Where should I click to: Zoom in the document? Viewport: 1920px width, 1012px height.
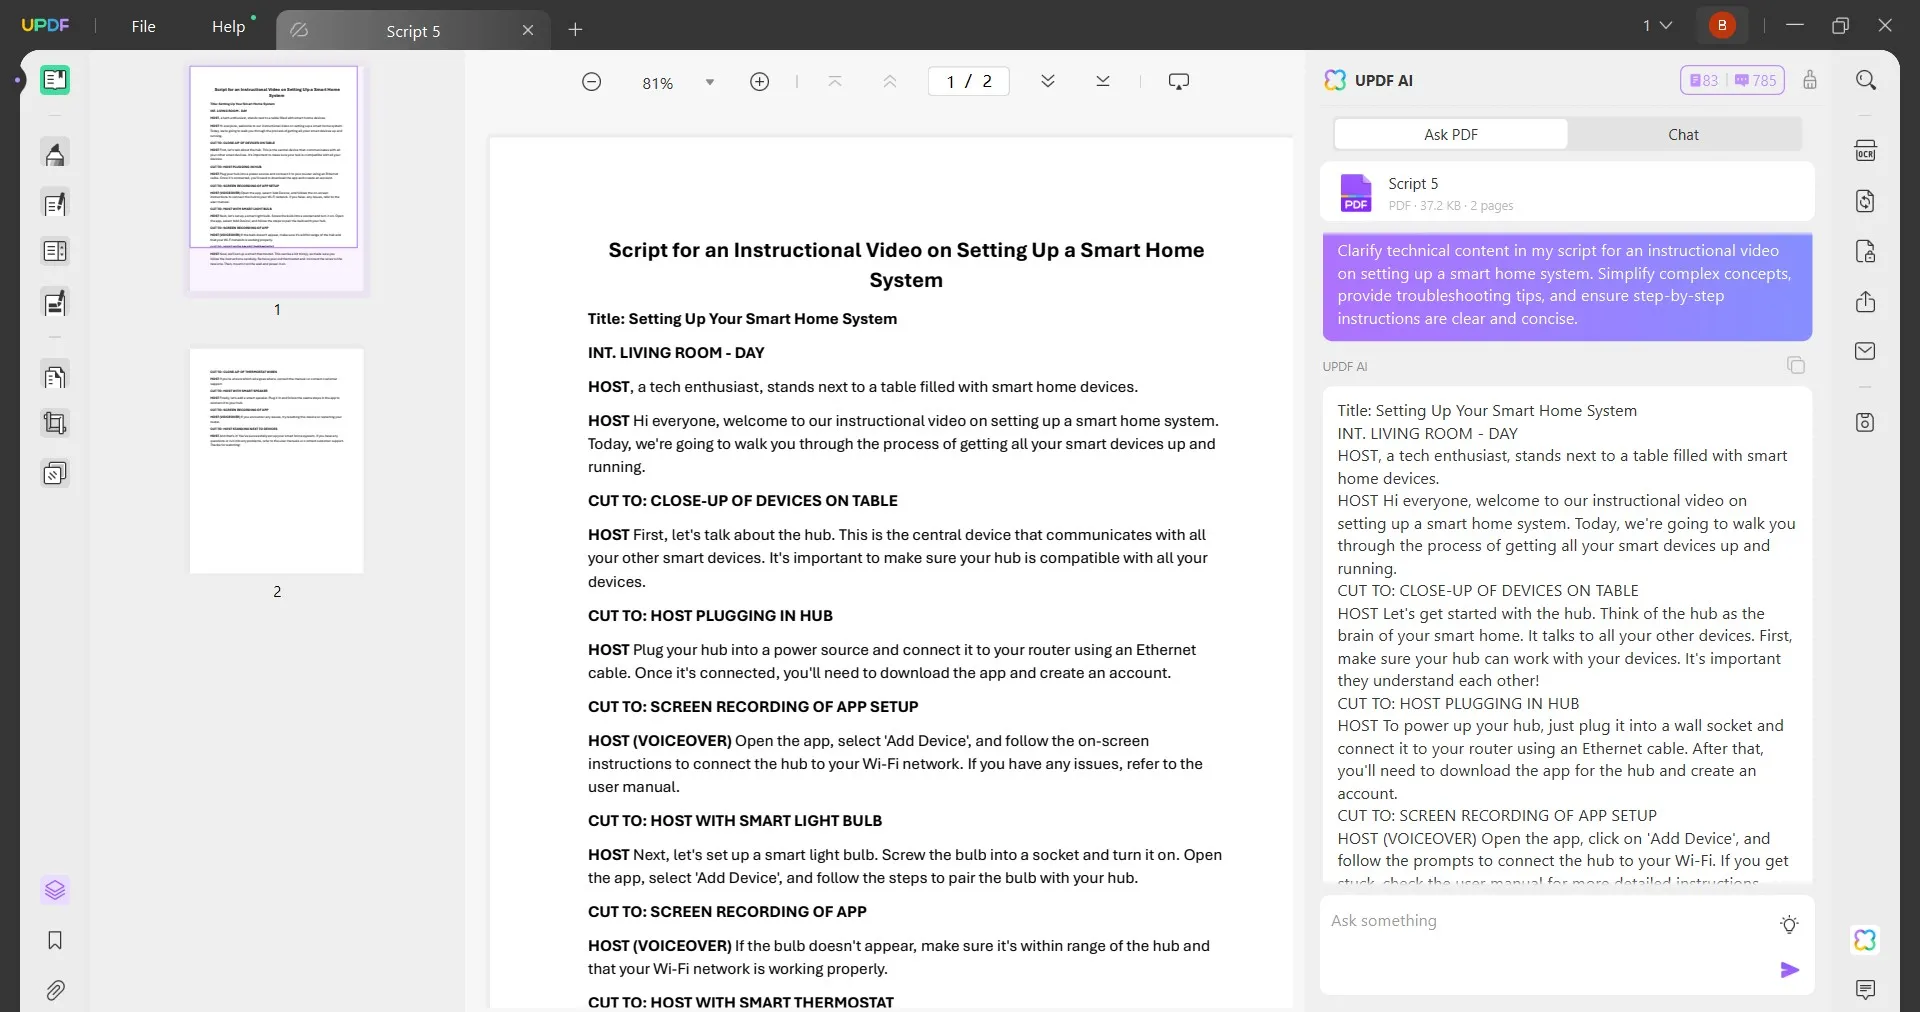760,82
